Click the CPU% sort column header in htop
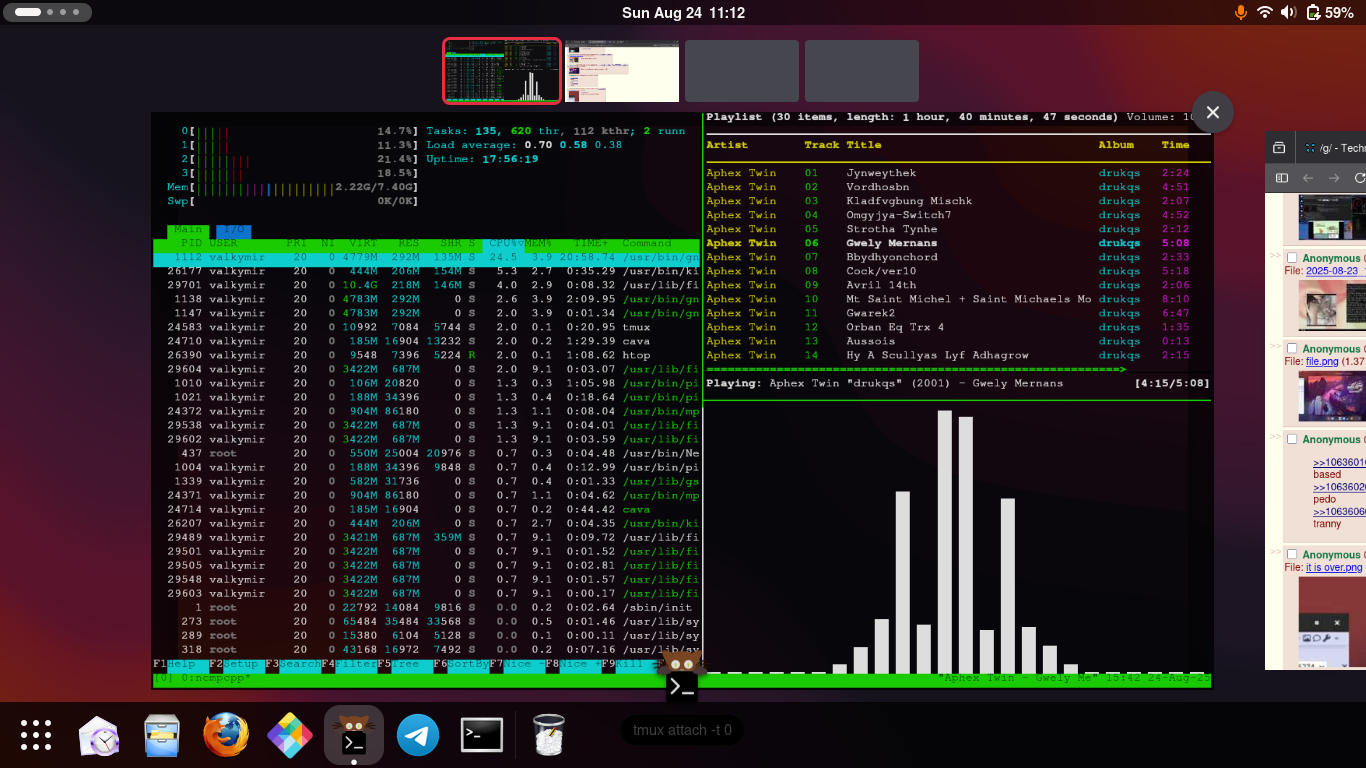1366x768 pixels. [502, 243]
